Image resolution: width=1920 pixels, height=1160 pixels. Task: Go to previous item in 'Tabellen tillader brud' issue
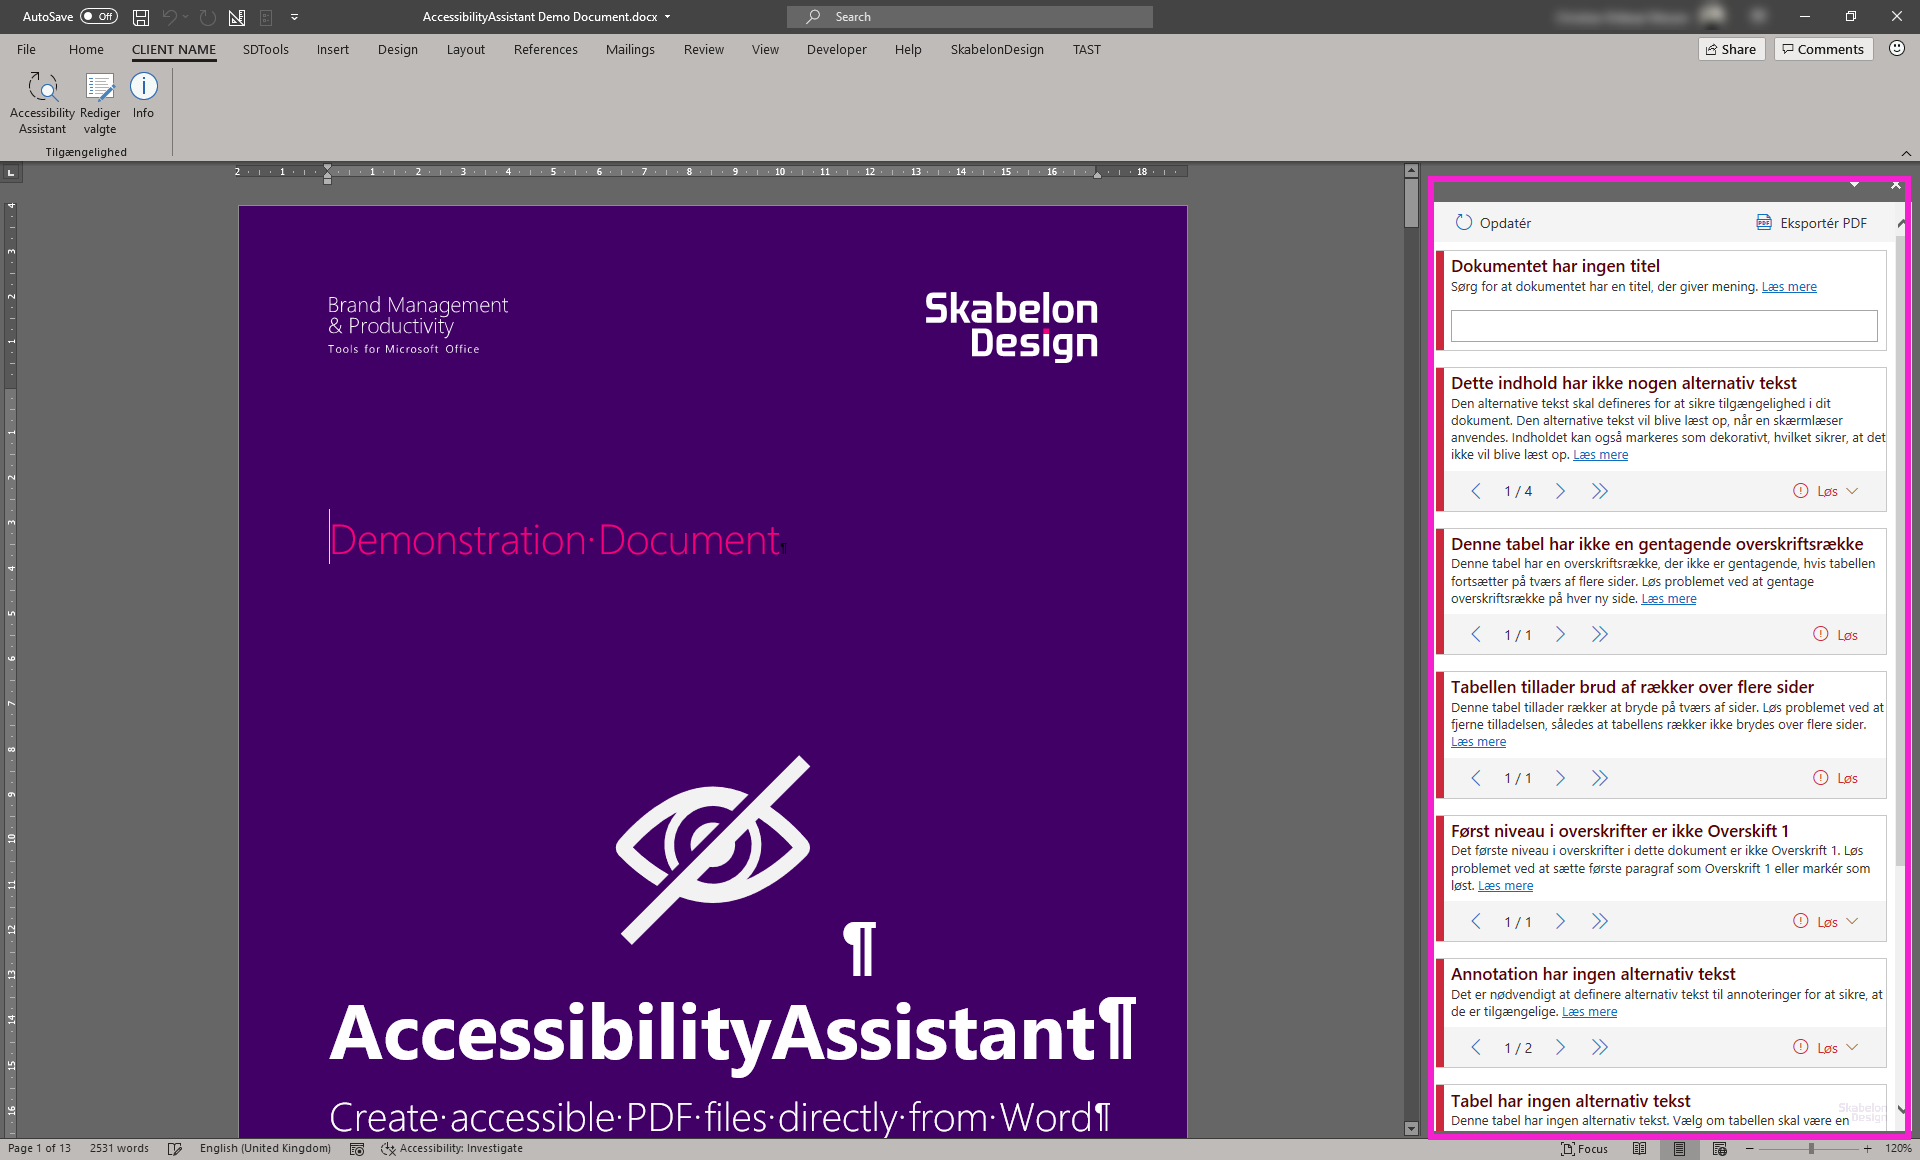pyautogui.click(x=1476, y=778)
